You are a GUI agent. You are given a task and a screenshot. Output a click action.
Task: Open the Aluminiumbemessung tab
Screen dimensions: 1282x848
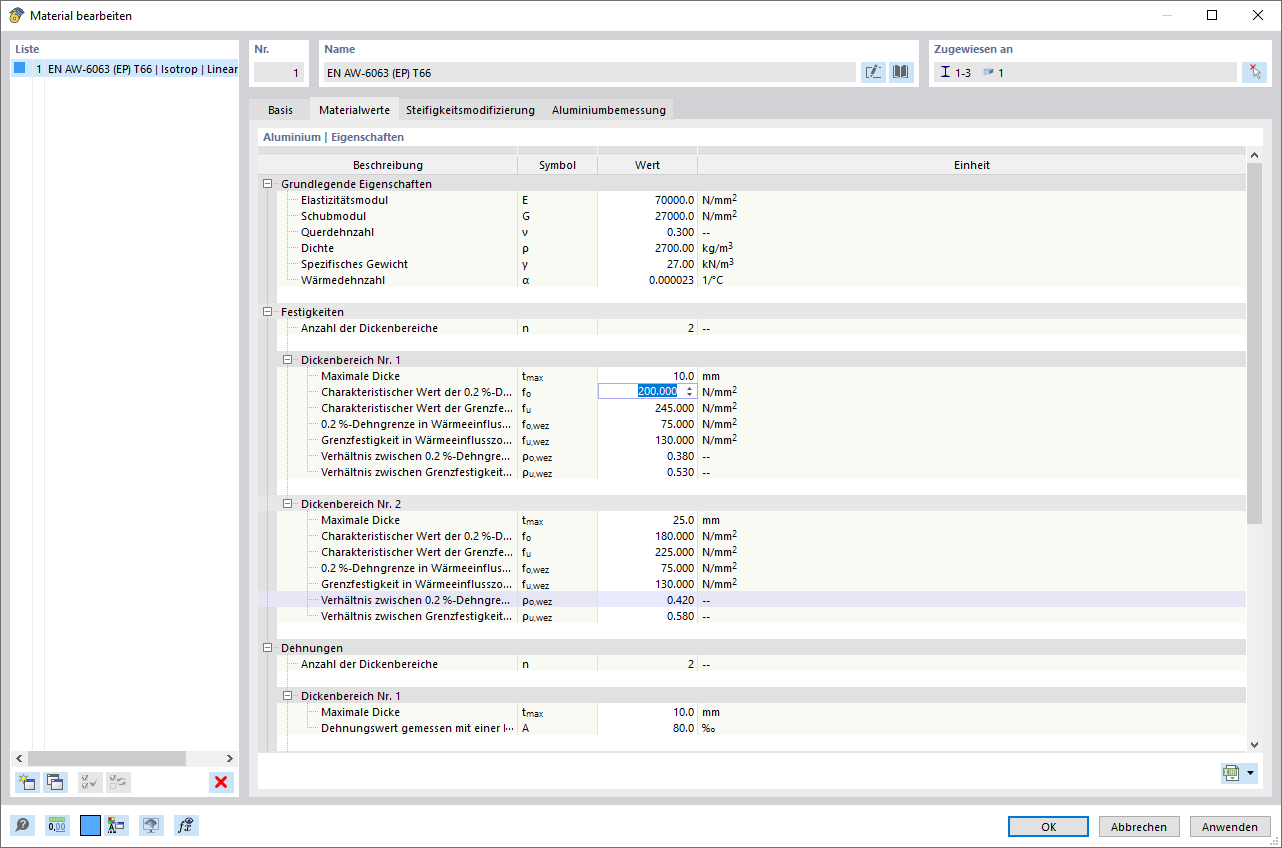point(608,110)
